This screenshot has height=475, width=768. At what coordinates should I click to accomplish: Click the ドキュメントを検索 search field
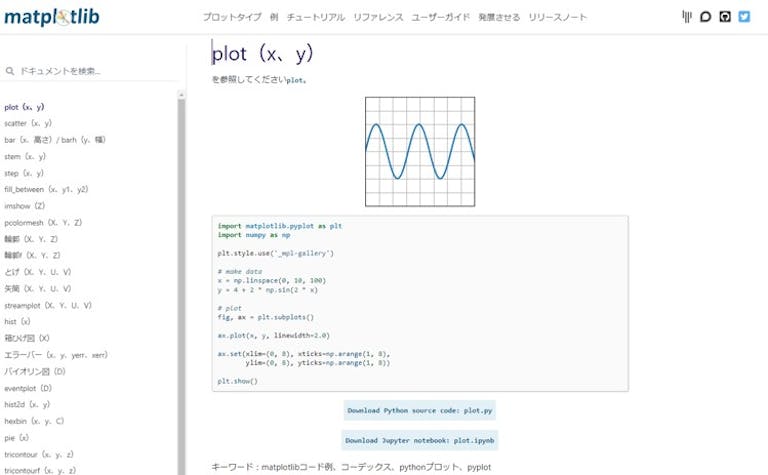[x=93, y=71]
